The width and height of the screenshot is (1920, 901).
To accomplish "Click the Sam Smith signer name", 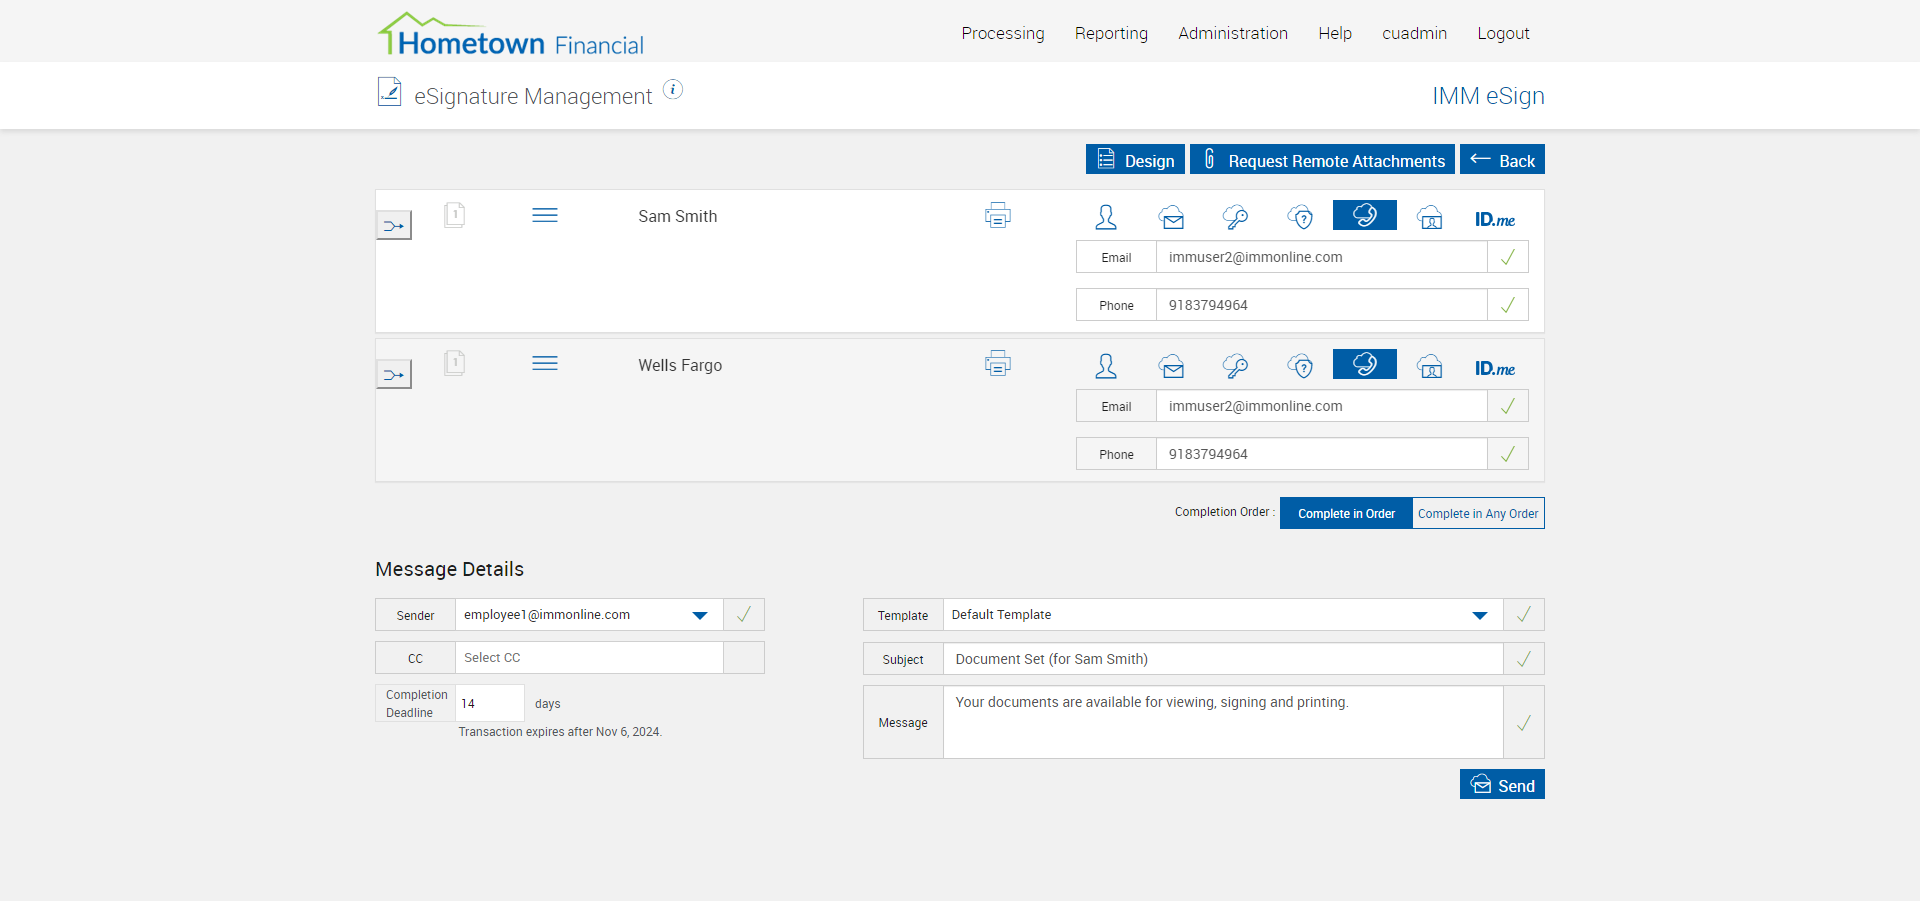I will coord(678,216).
